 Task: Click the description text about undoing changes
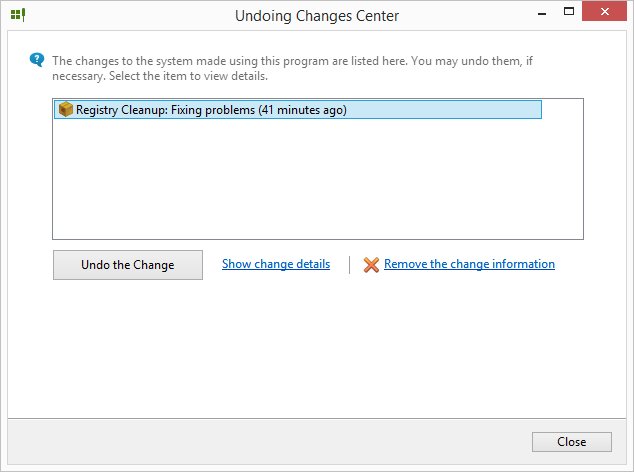point(290,68)
